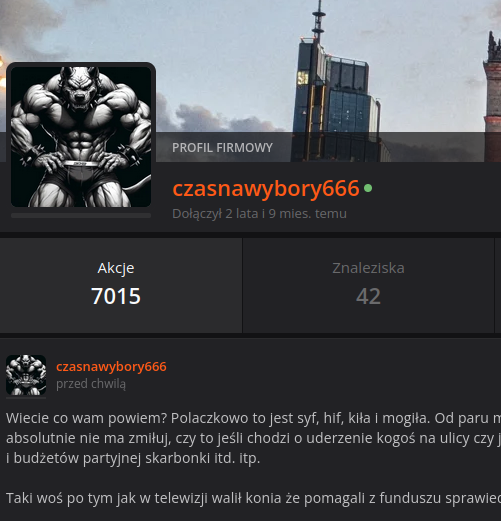Click the "Taki woś po tym" paragraph
The image size is (501, 521).
(x=253, y=498)
